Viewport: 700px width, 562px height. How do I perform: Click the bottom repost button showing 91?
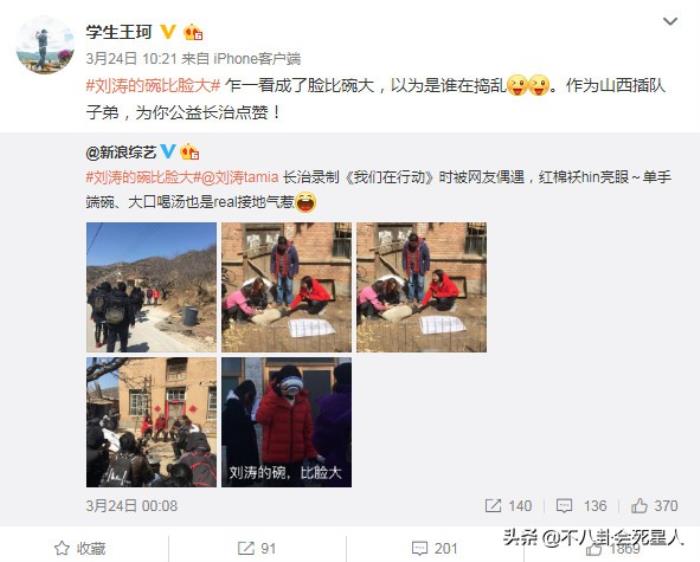tap(257, 548)
